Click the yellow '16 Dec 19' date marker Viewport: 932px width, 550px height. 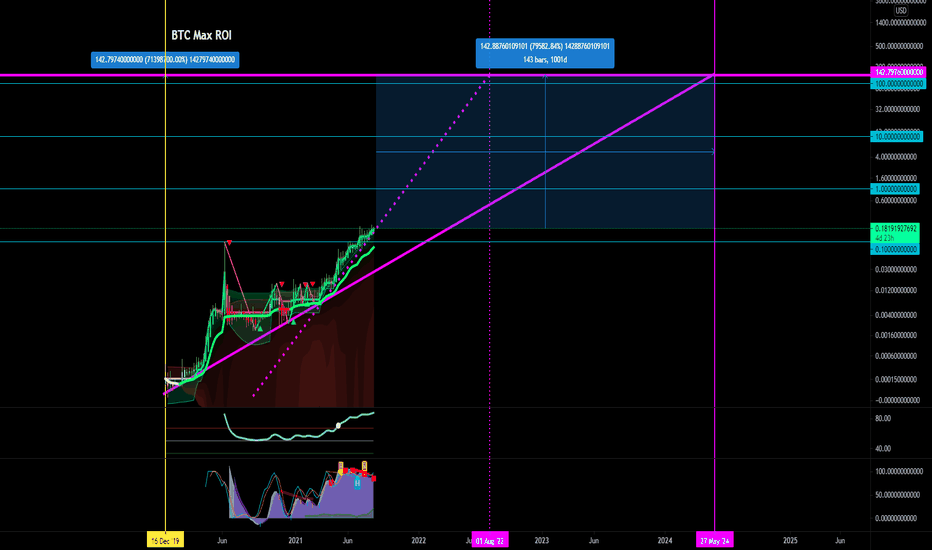coord(165,540)
